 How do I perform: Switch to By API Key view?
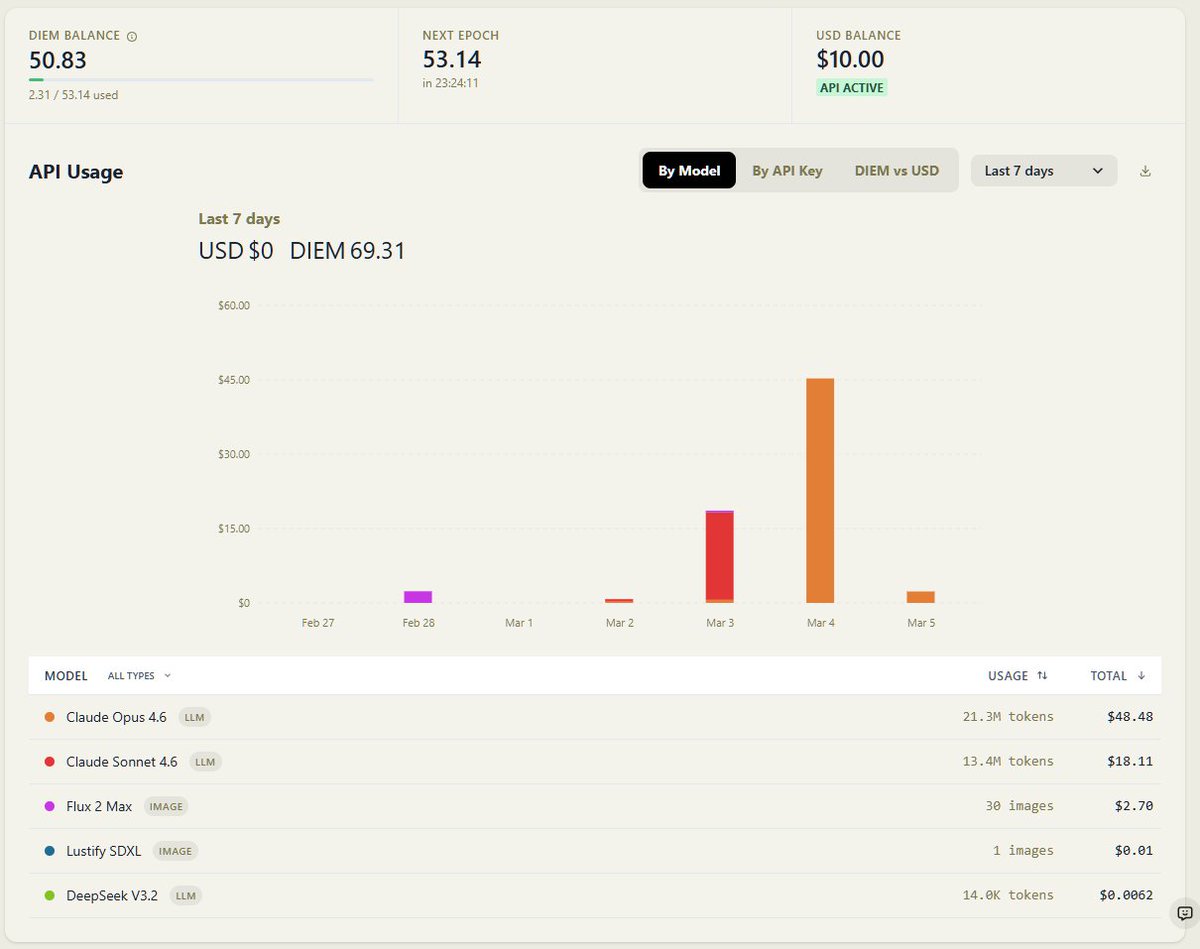click(787, 170)
